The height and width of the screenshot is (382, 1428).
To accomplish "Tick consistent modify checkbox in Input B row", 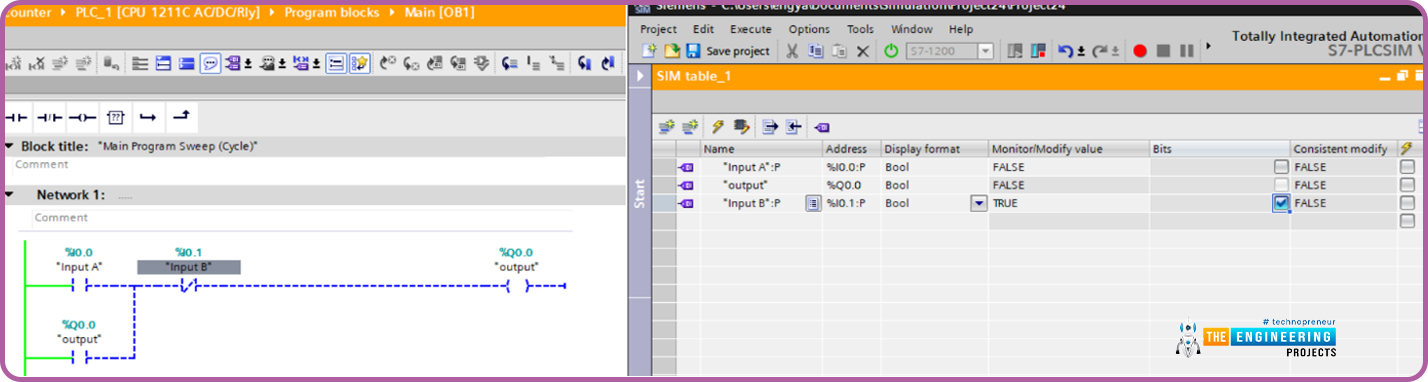I will (x=1407, y=203).
